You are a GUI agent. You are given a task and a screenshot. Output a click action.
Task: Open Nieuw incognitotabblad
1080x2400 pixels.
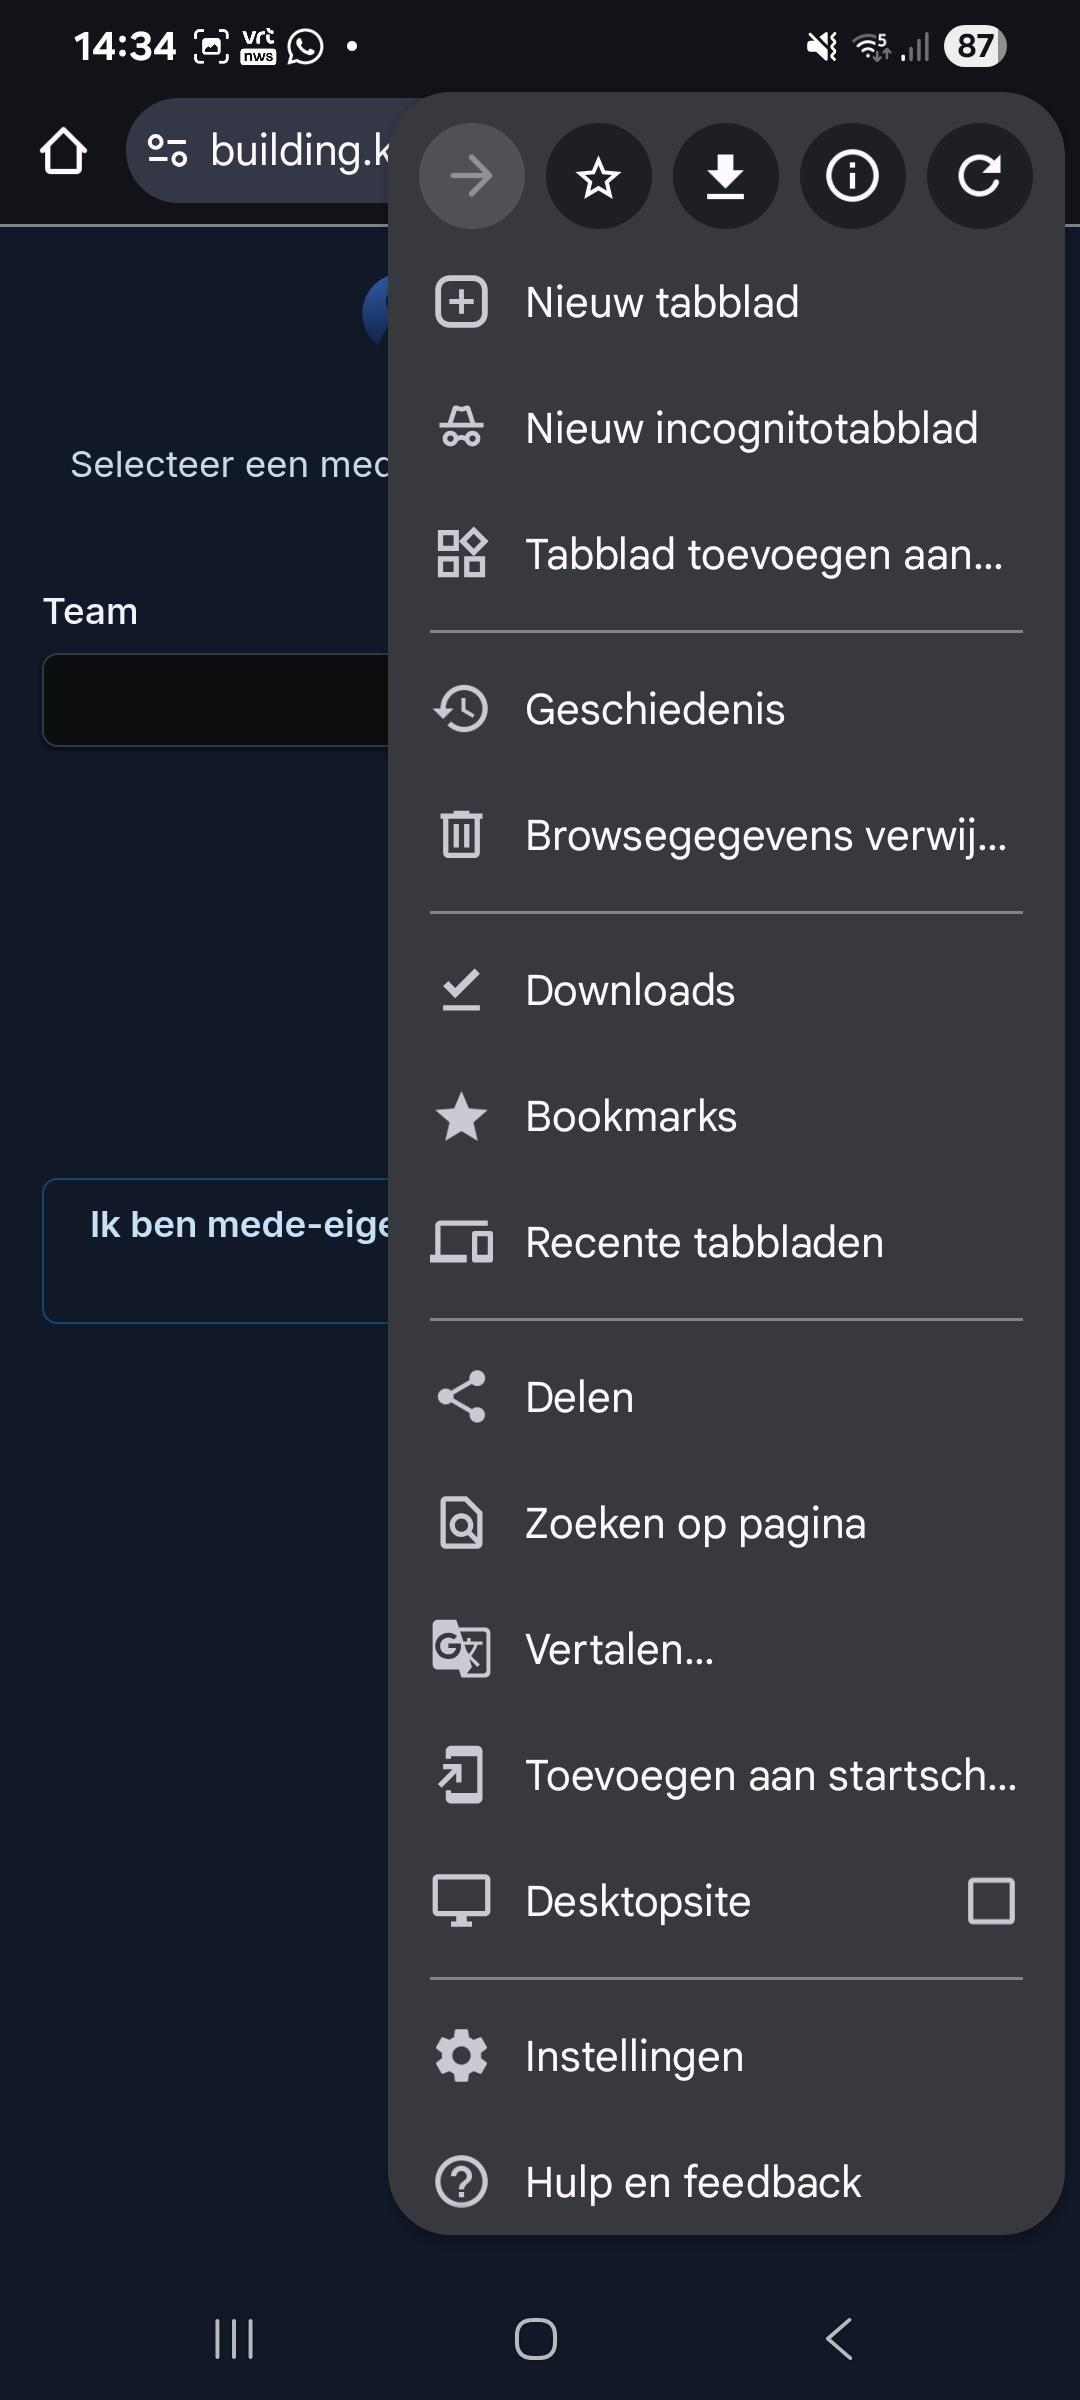726,429
